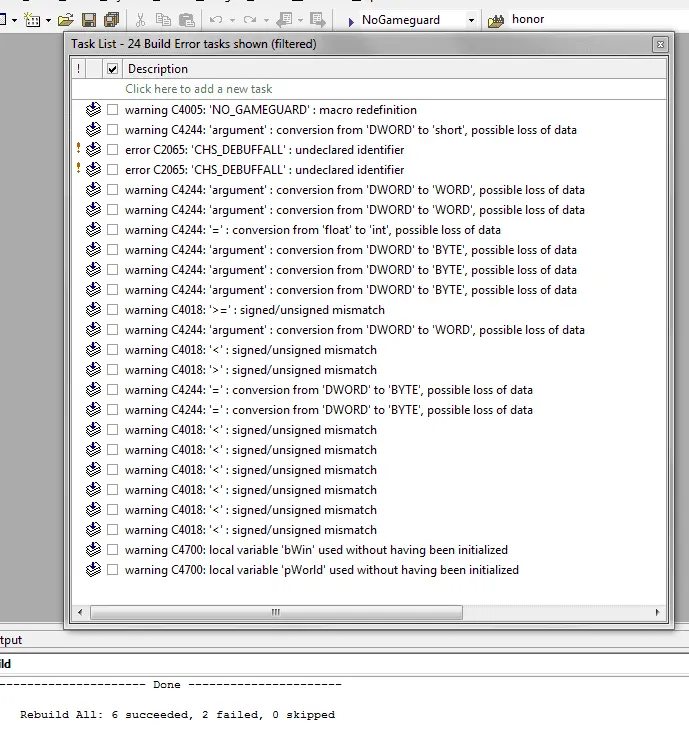
Task: Click build icon beside bWin warning
Action: tap(93, 549)
